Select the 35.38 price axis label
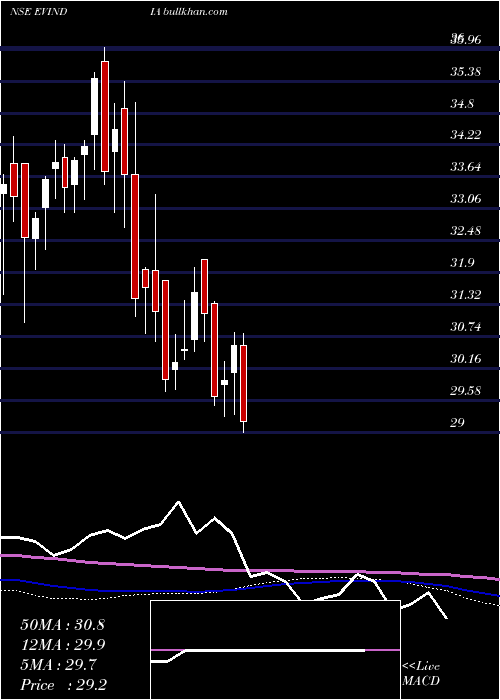 click(x=466, y=71)
